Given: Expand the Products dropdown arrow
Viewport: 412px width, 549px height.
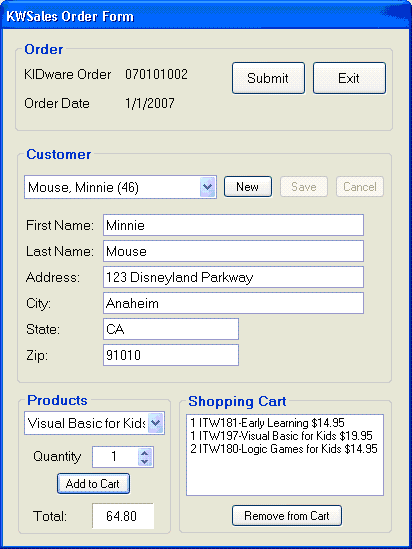Looking at the screenshot, I should point(155,423).
